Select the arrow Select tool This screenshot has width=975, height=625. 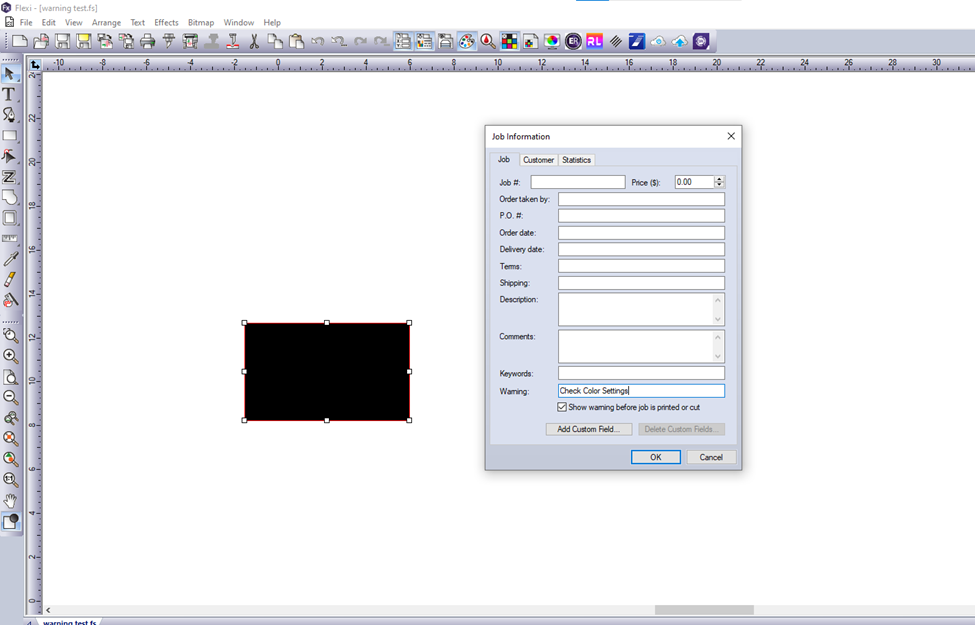10,74
